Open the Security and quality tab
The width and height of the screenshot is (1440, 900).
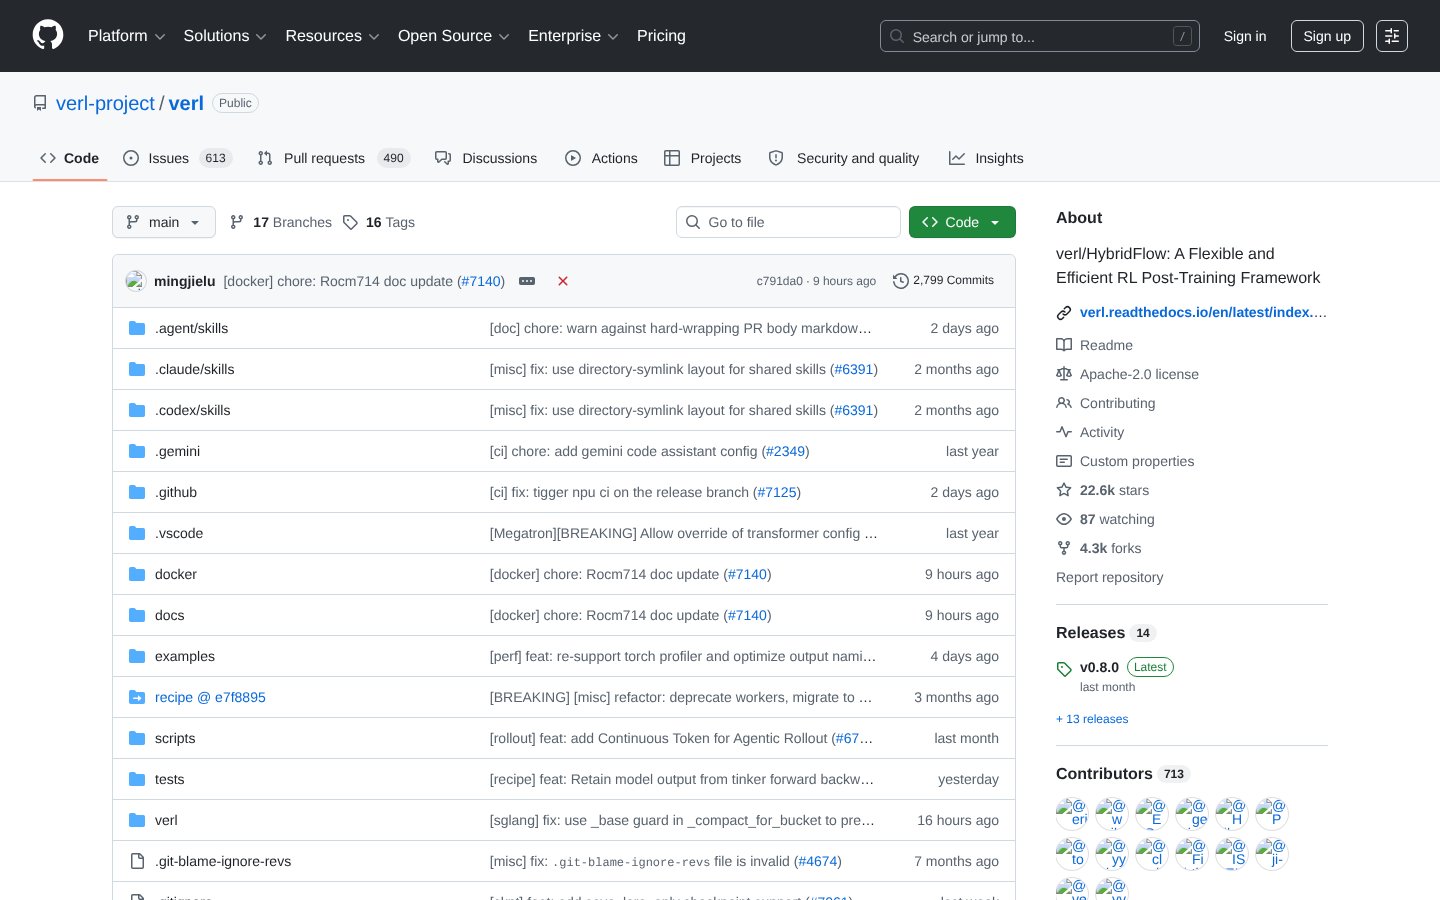coord(844,158)
